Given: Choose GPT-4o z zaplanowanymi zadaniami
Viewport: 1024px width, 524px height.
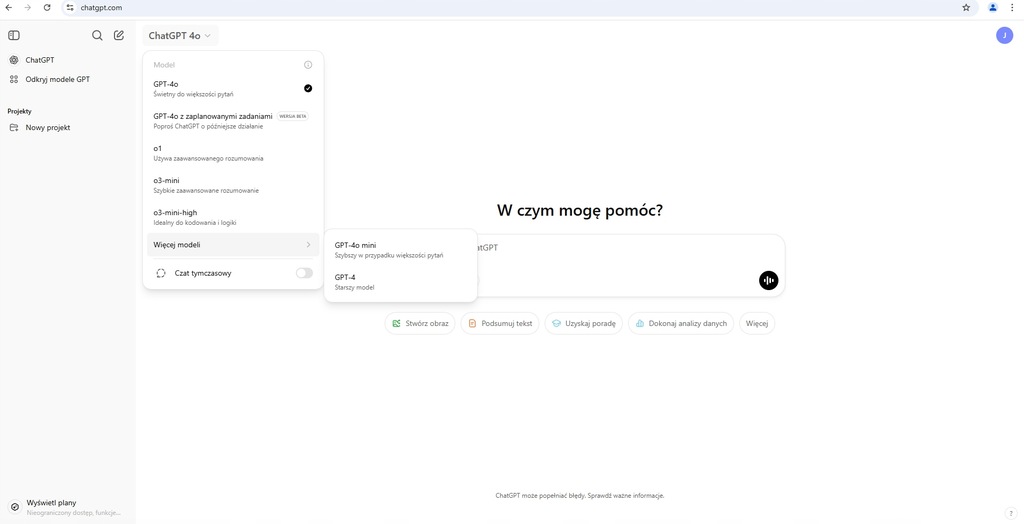Looking at the screenshot, I should coord(232,121).
